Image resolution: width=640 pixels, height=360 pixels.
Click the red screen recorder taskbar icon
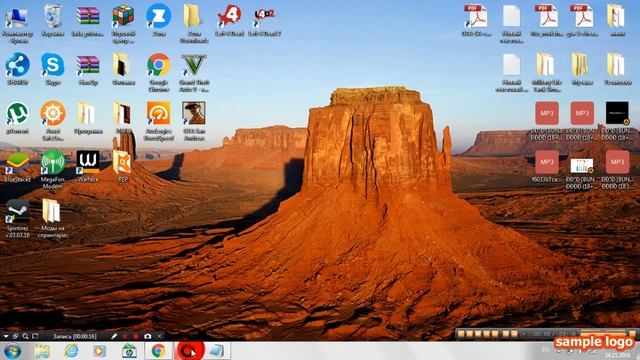190,351
